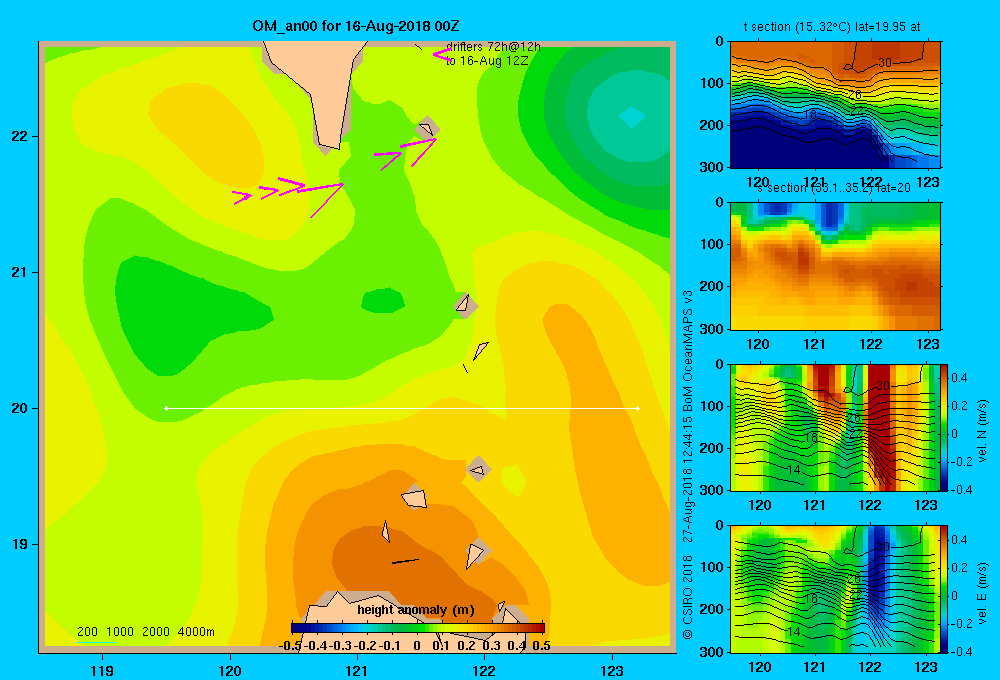Pick a colour on the vel. E colour scale
1000x680 pixels.
coord(944,589)
